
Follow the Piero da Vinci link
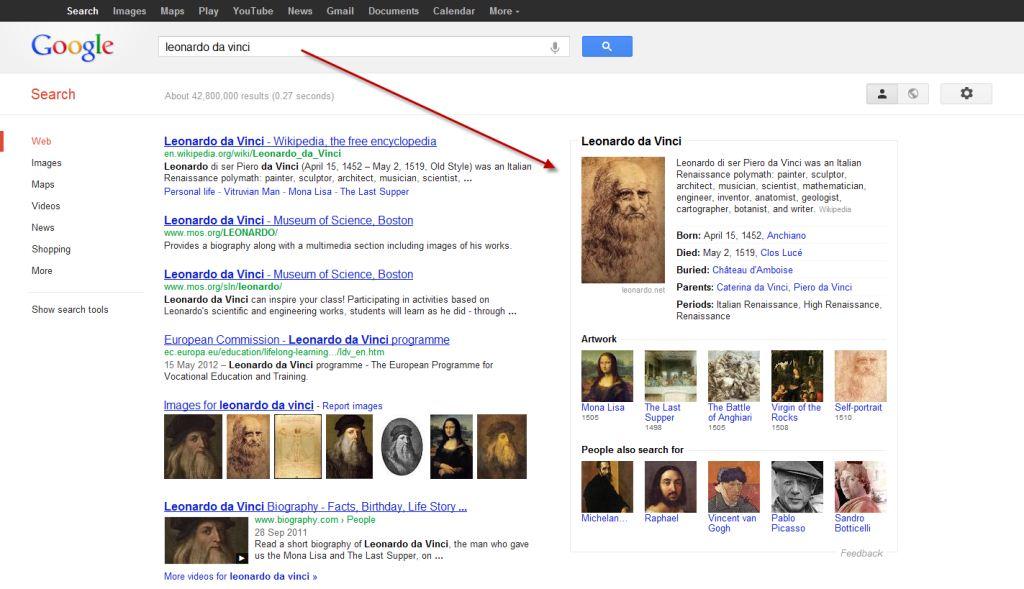(823, 287)
